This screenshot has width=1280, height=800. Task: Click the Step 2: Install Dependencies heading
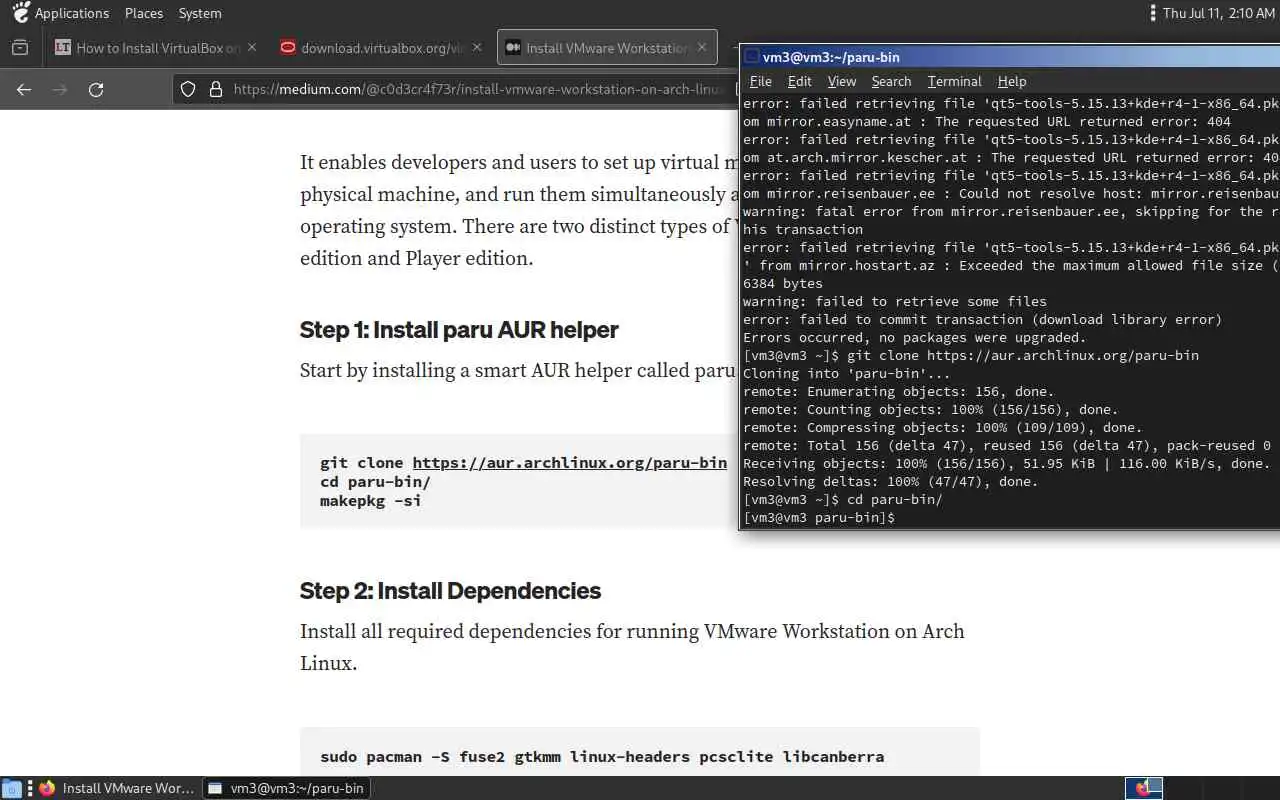tap(450, 590)
